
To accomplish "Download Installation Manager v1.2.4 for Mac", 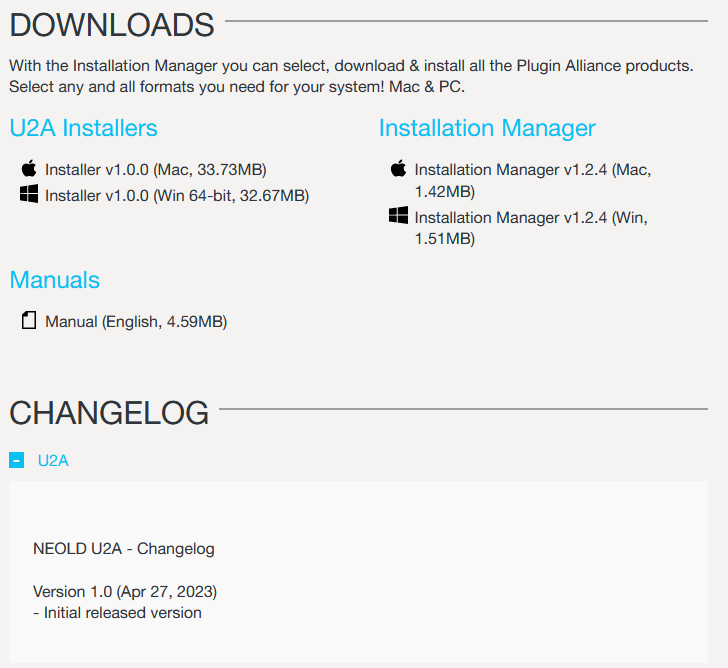I will 533,181.
